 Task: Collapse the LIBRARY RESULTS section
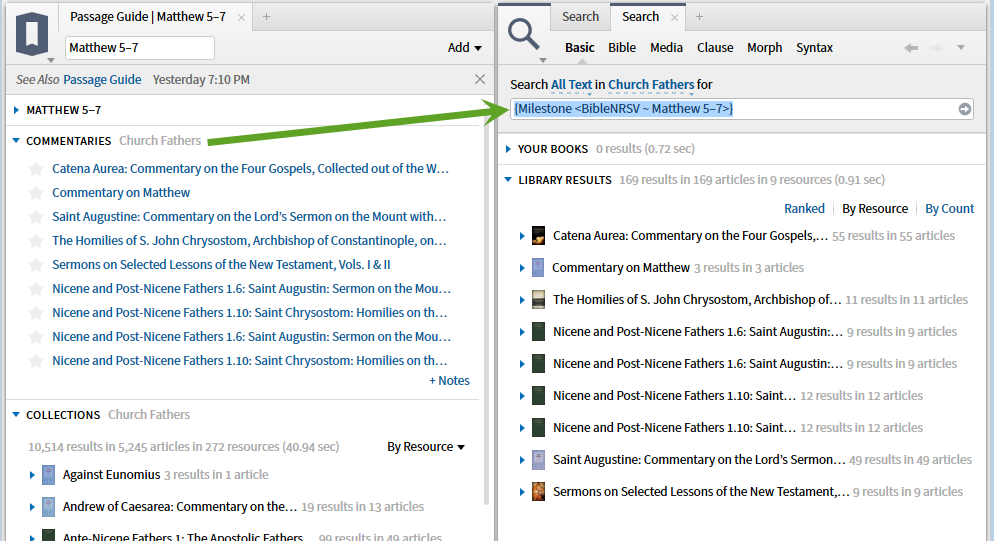click(508, 180)
